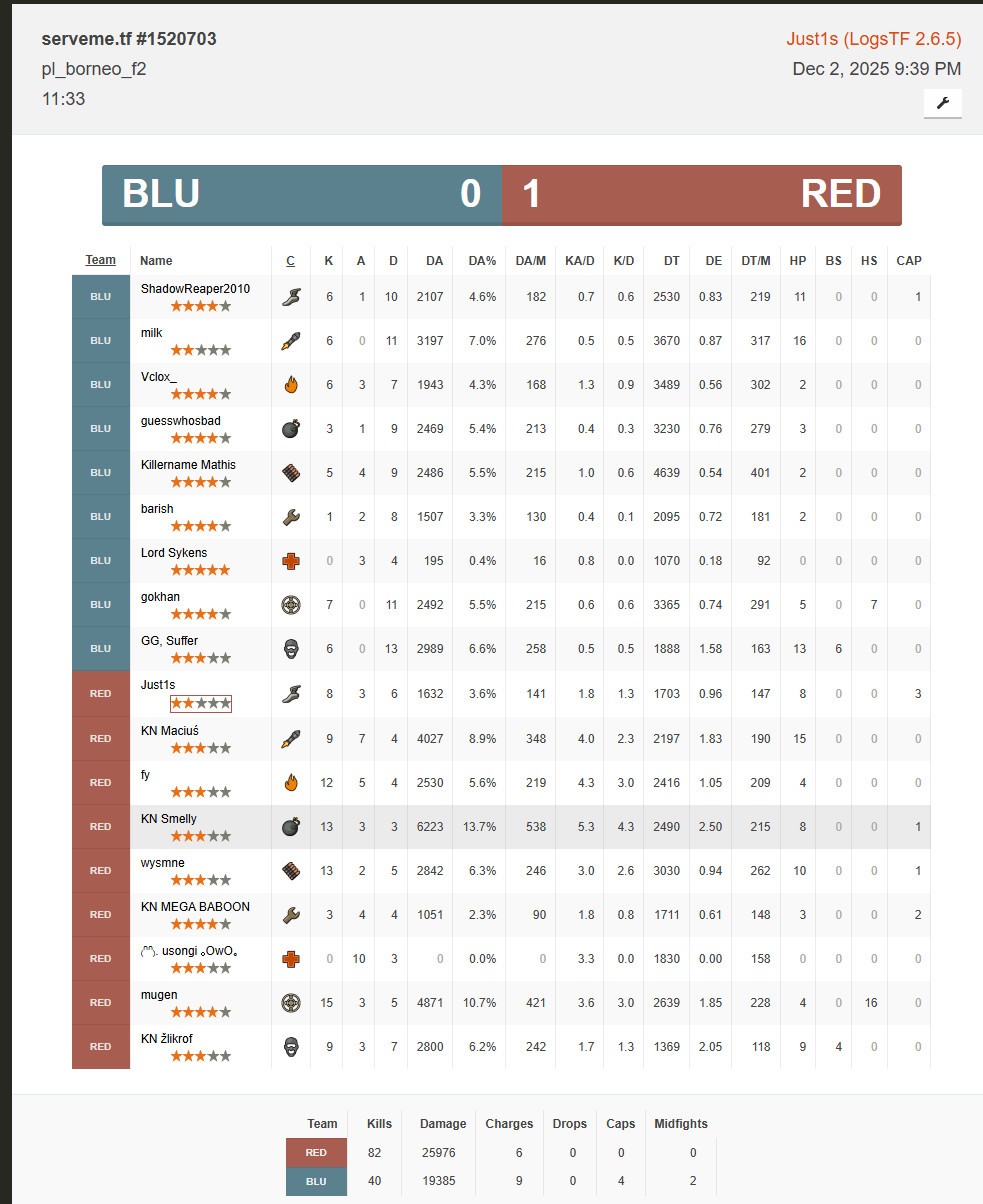Sort the table by Team column
The height and width of the screenshot is (1204, 983).
[x=100, y=260]
